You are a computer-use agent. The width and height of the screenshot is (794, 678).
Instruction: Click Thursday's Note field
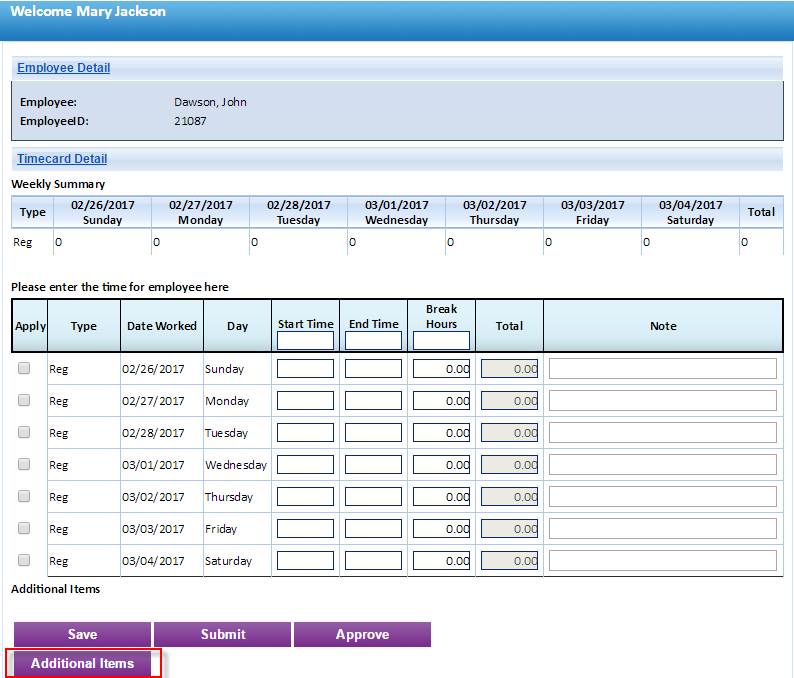(663, 496)
